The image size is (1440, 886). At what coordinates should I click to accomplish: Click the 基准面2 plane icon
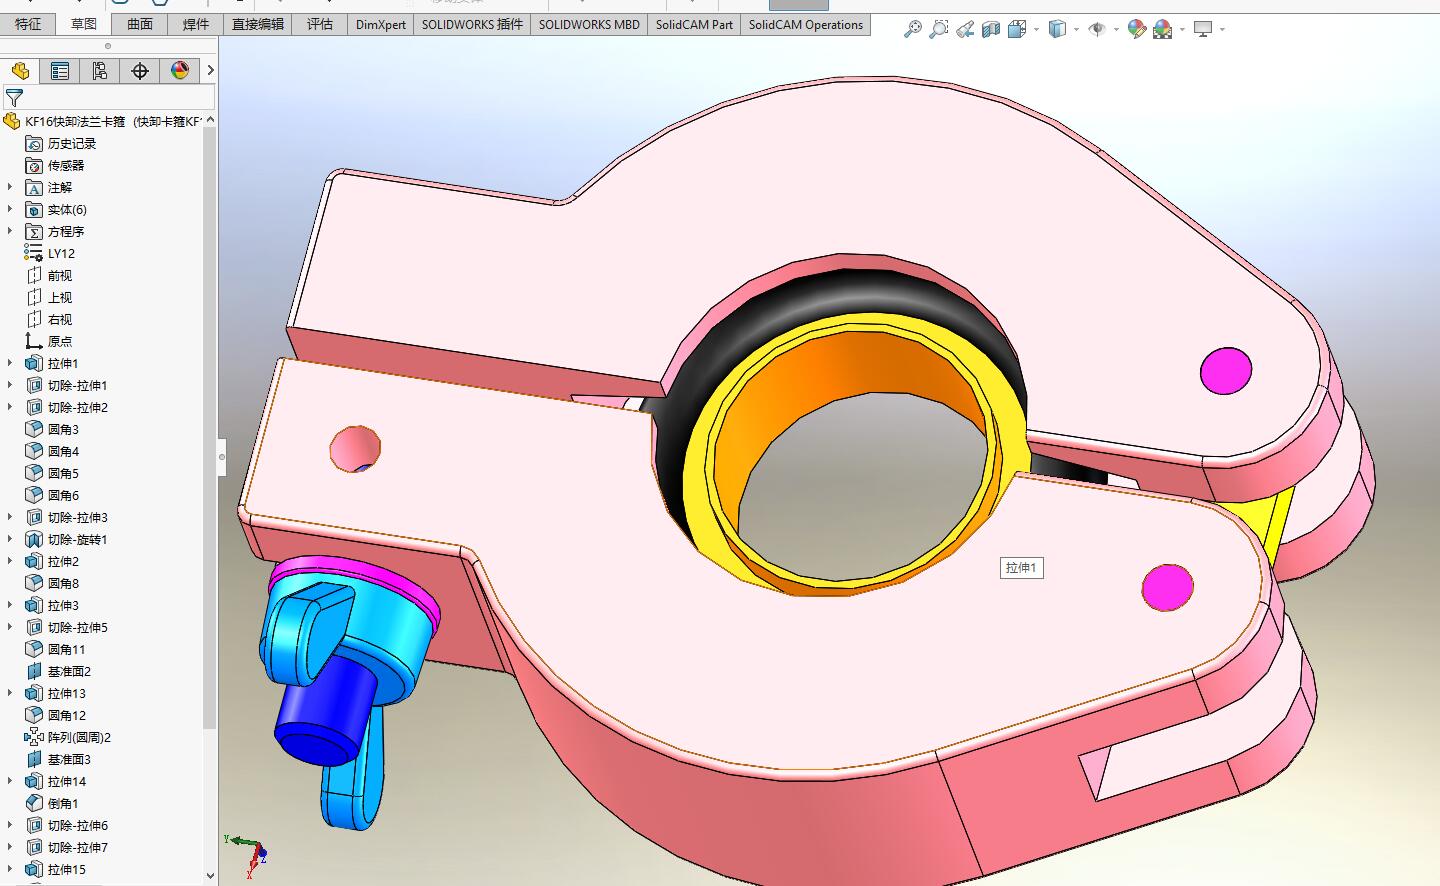click(34, 671)
